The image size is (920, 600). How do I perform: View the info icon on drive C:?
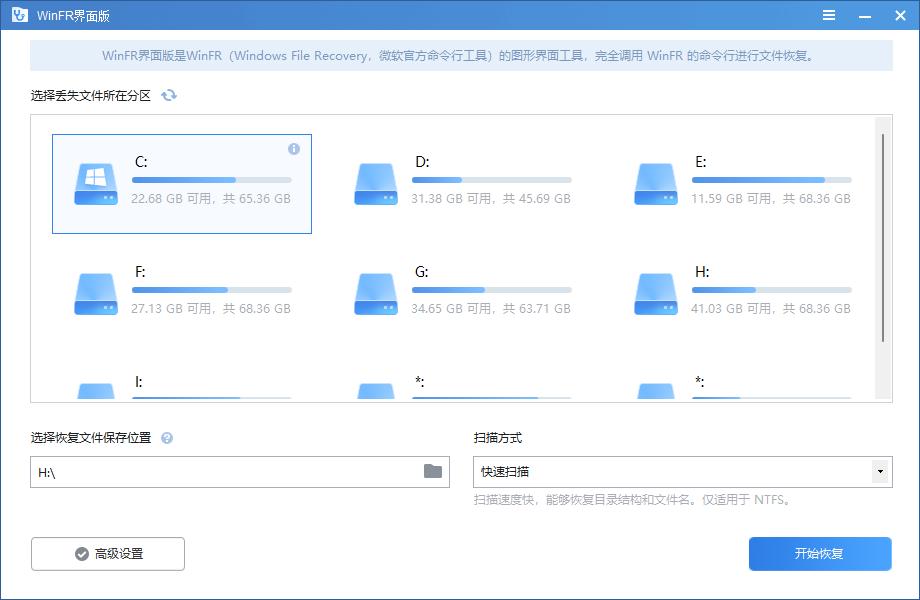[x=293, y=147]
